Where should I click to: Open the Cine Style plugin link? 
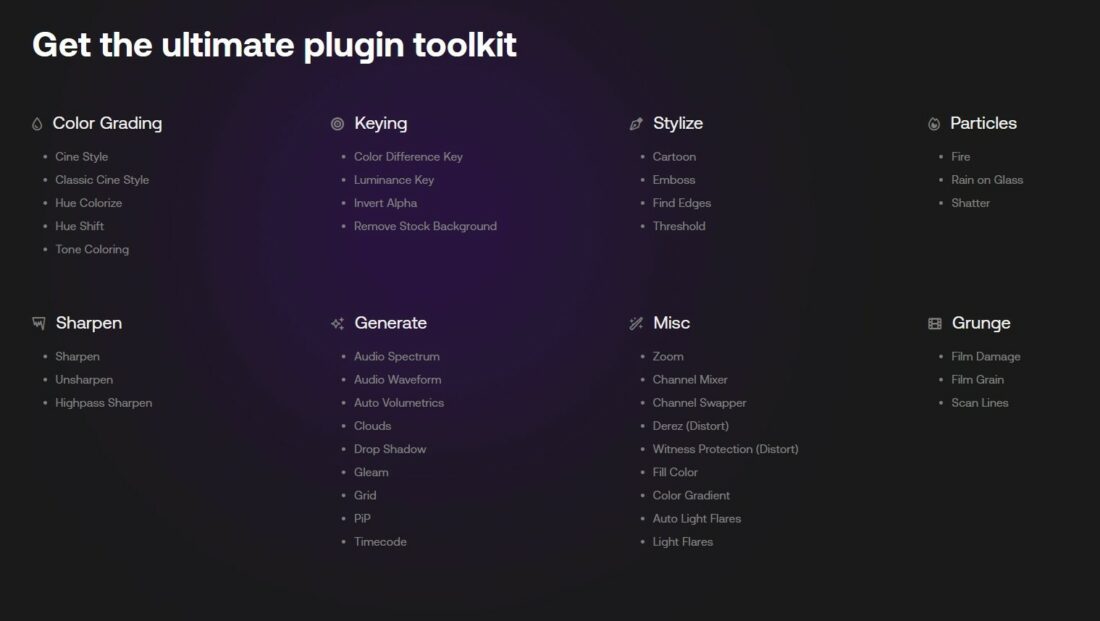pyautogui.click(x=82, y=157)
